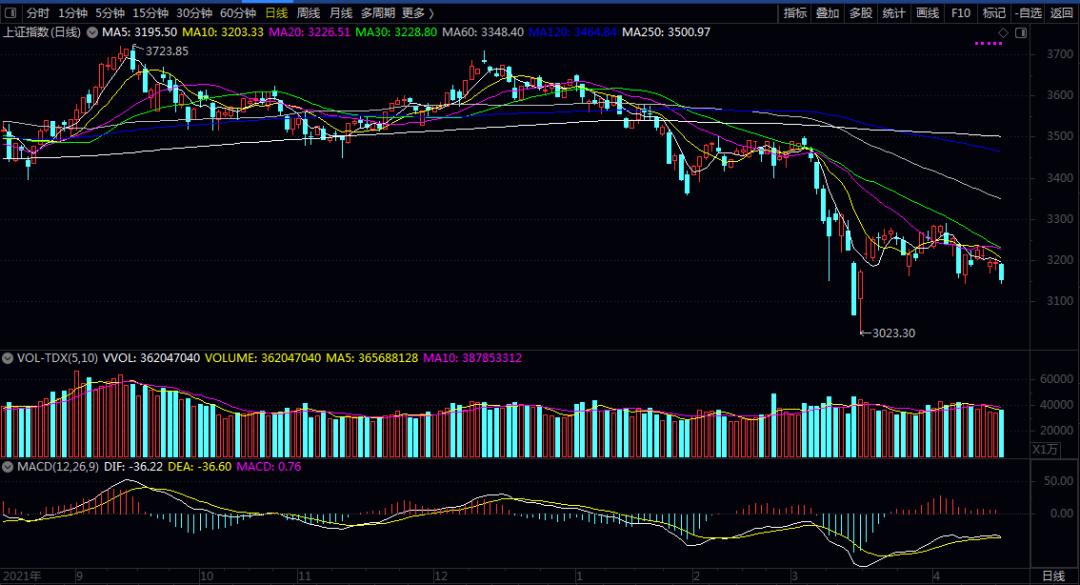Click the 60000 volume axis label
Screen dimensions: 1080x585
(x=1056, y=379)
